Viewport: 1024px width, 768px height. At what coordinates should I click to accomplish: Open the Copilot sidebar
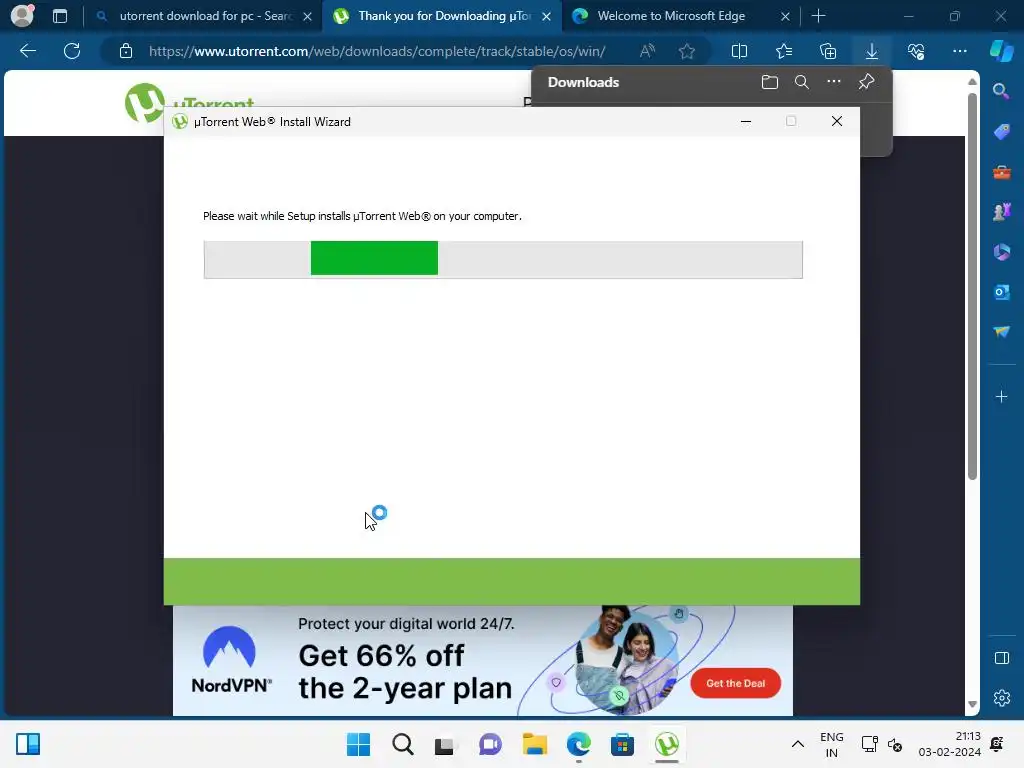click(1002, 51)
